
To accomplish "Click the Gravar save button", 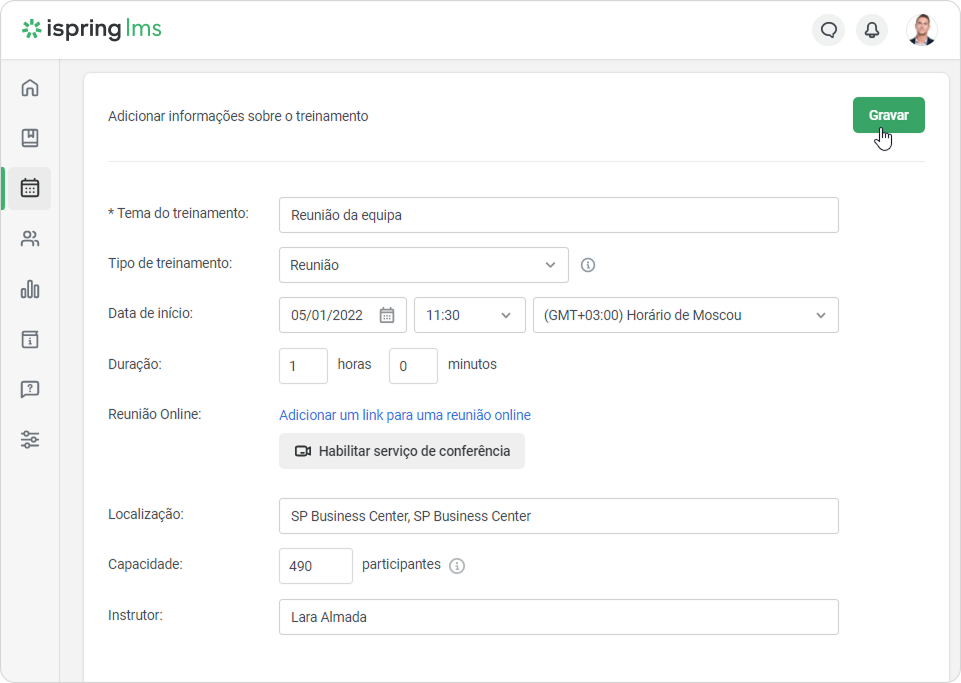I will point(889,115).
